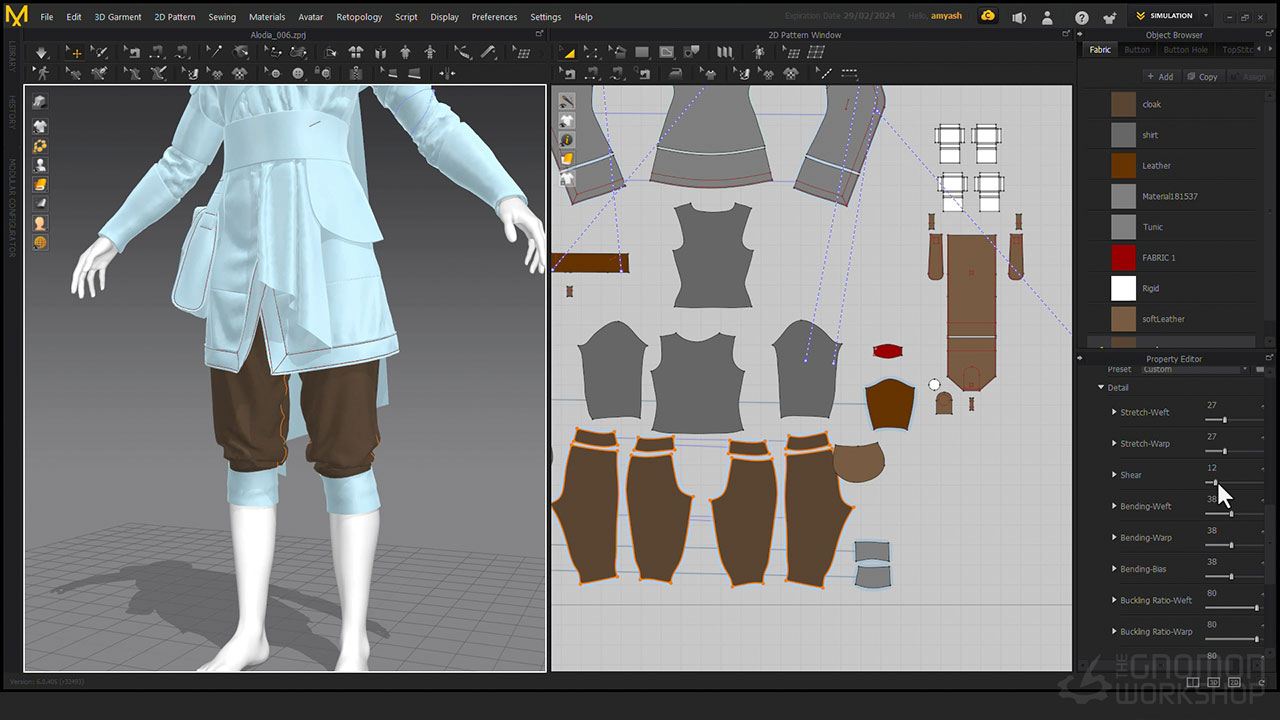Switch to the Button tab in Object Browser
The image size is (1280, 720).
(x=1137, y=48)
